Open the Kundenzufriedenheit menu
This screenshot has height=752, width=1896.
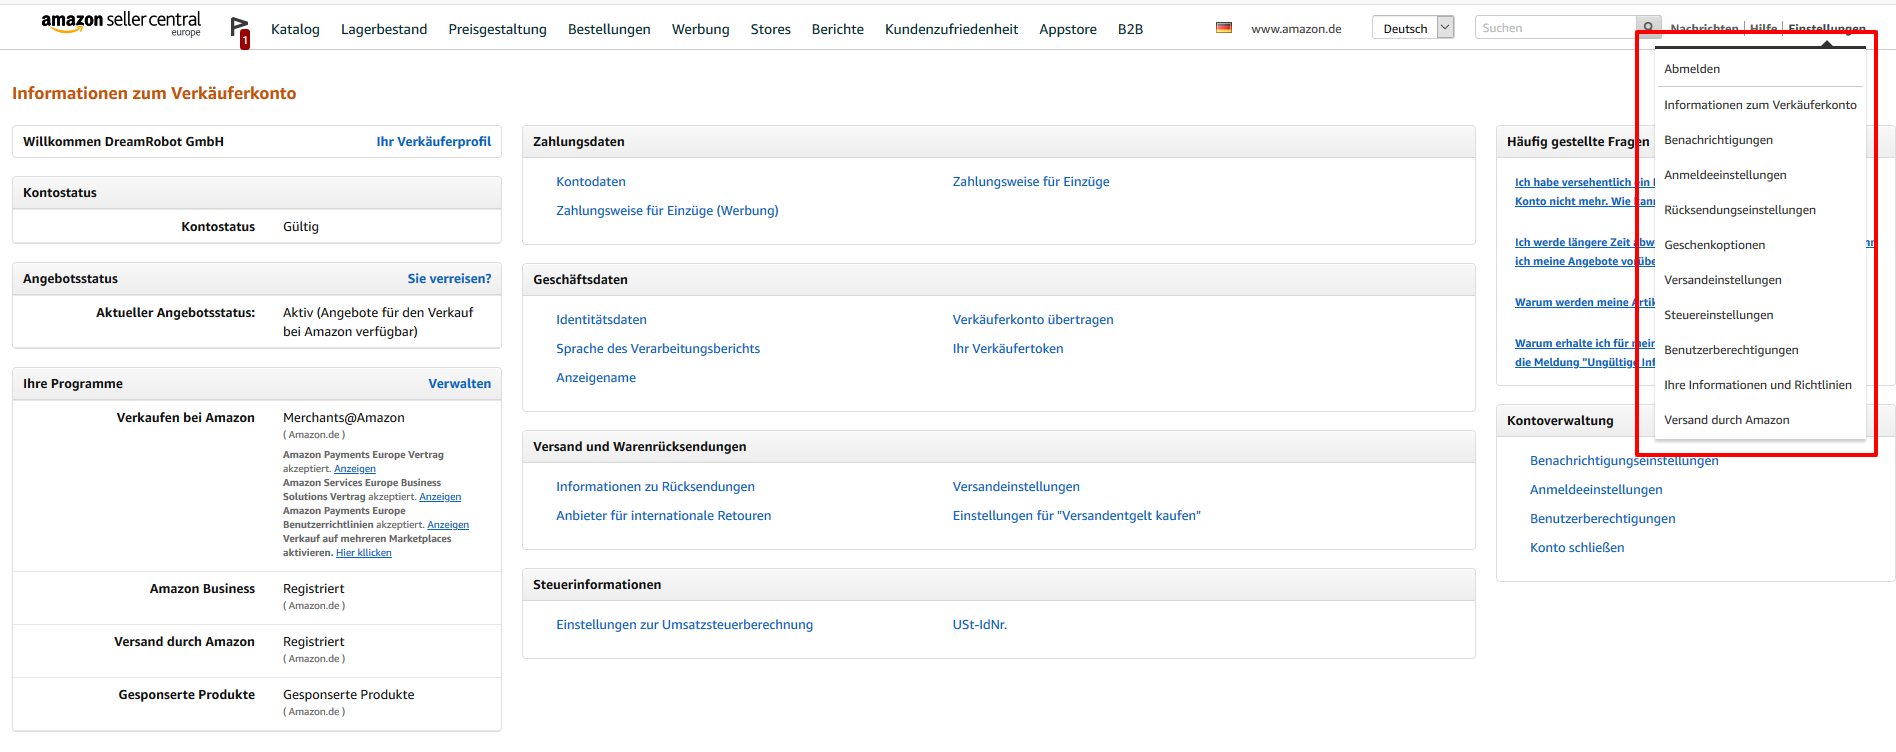coord(951,29)
